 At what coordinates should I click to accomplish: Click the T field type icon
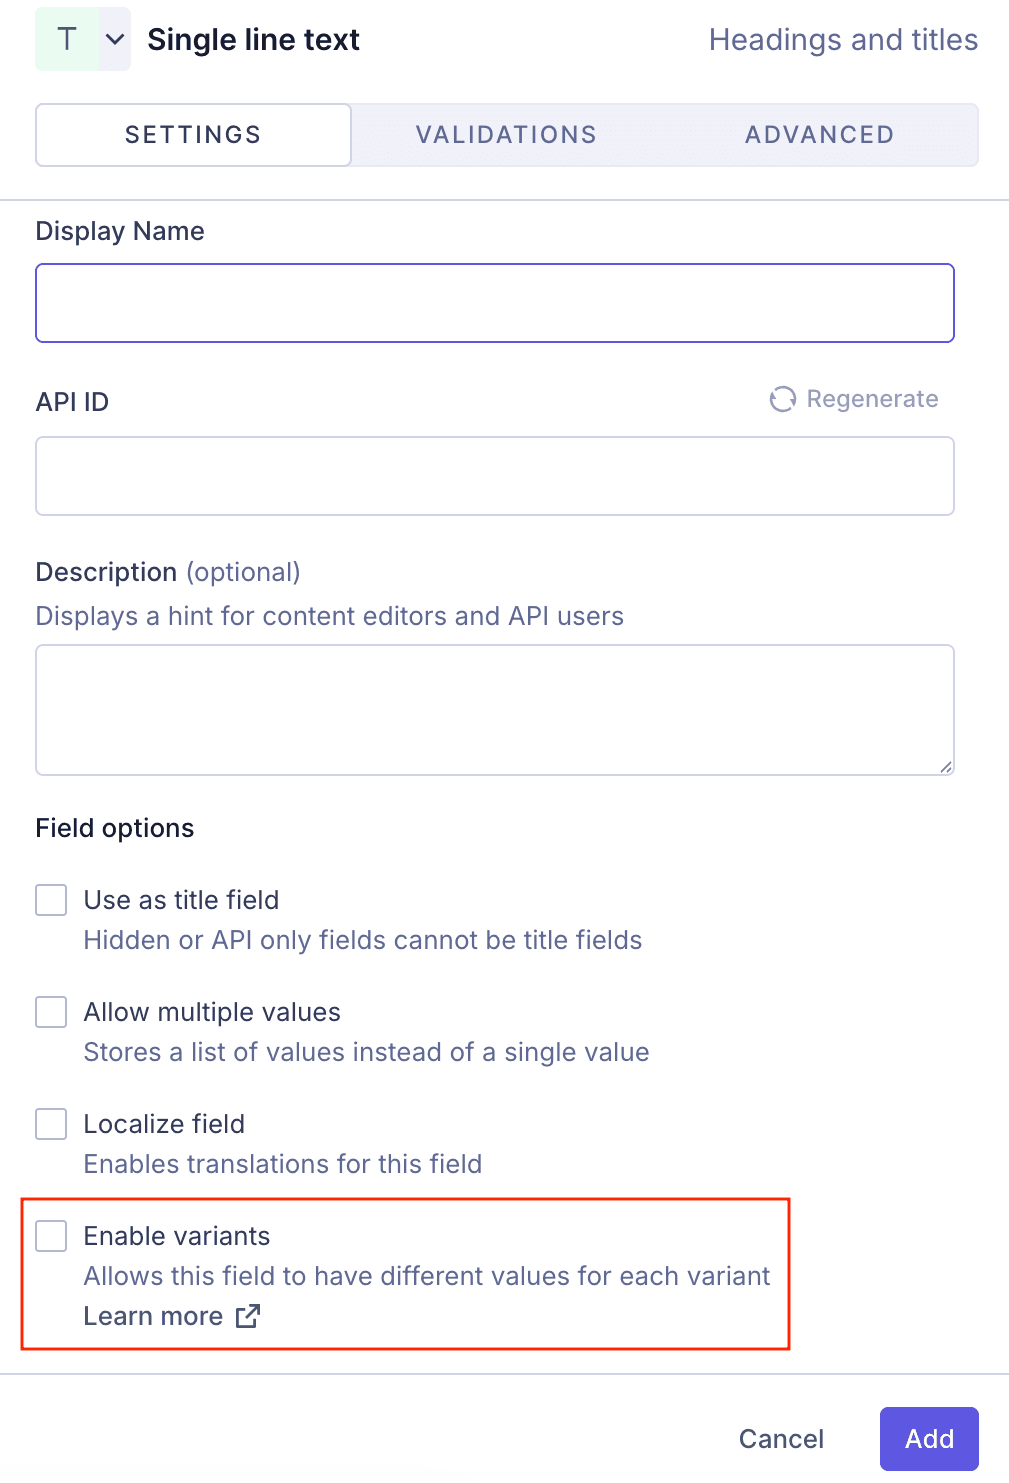(x=67, y=40)
